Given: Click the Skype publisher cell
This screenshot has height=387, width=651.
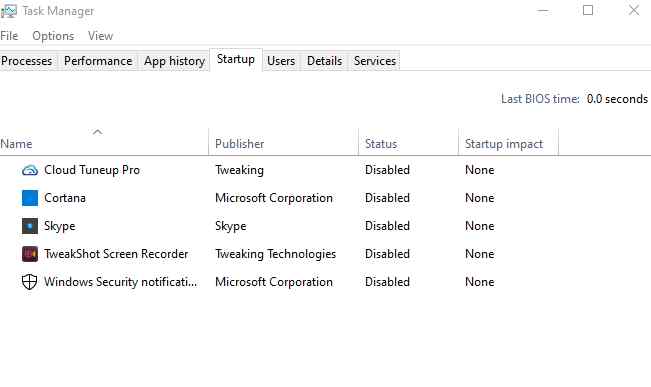Looking at the screenshot, I should point(231,226).
